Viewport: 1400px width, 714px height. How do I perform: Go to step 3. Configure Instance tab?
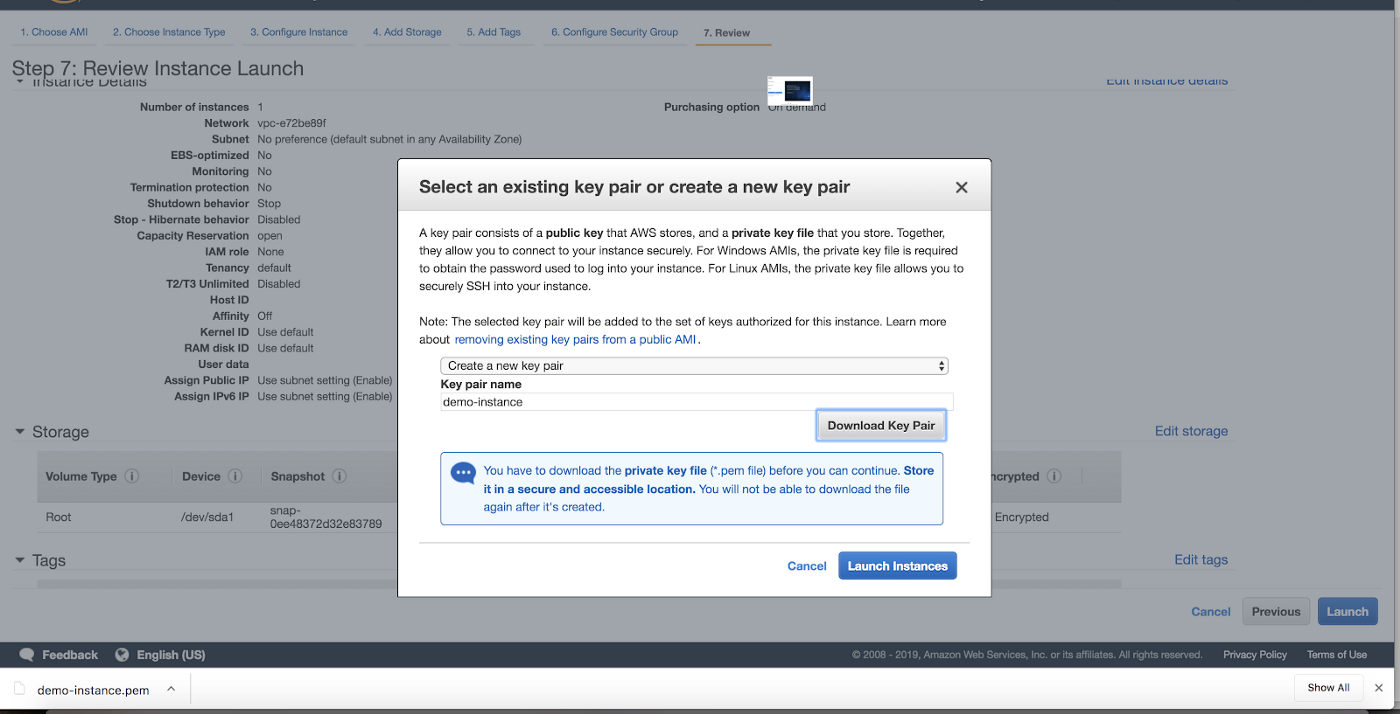(x=299, y=32)
